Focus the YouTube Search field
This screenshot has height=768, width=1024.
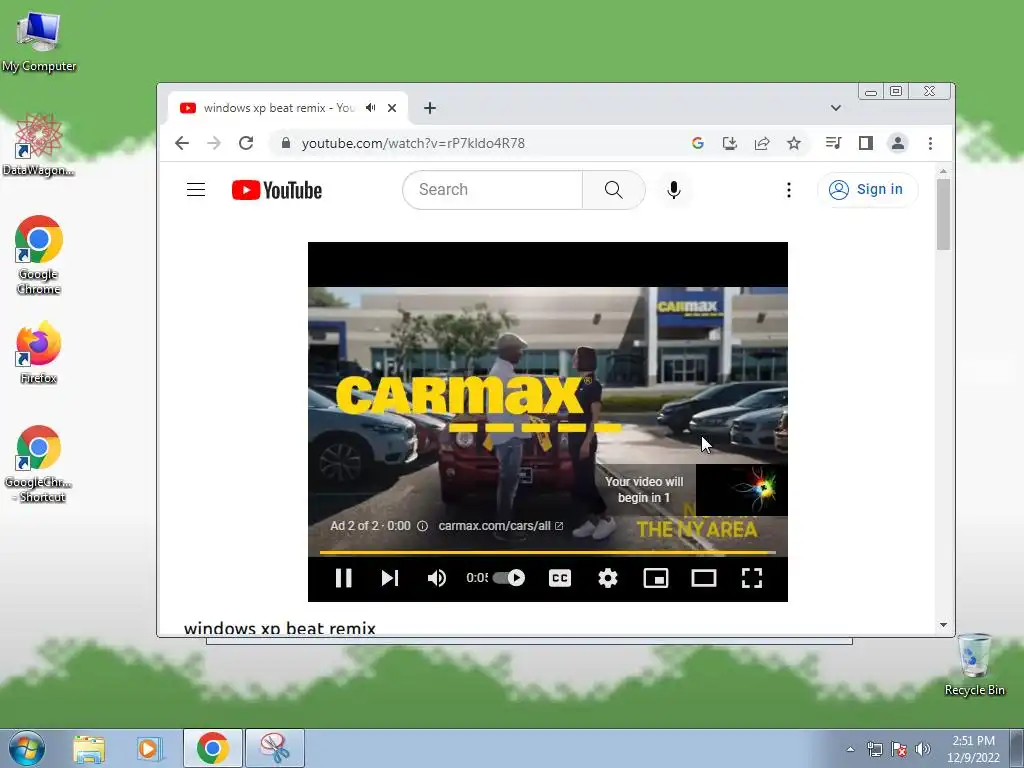pyautogui.click(x=492, y=190)
